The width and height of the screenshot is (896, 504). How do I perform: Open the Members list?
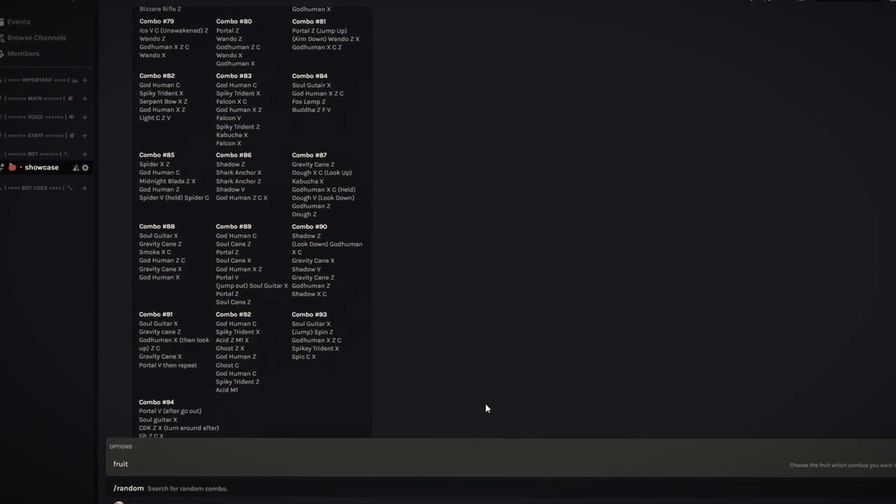tap(23, 54)
